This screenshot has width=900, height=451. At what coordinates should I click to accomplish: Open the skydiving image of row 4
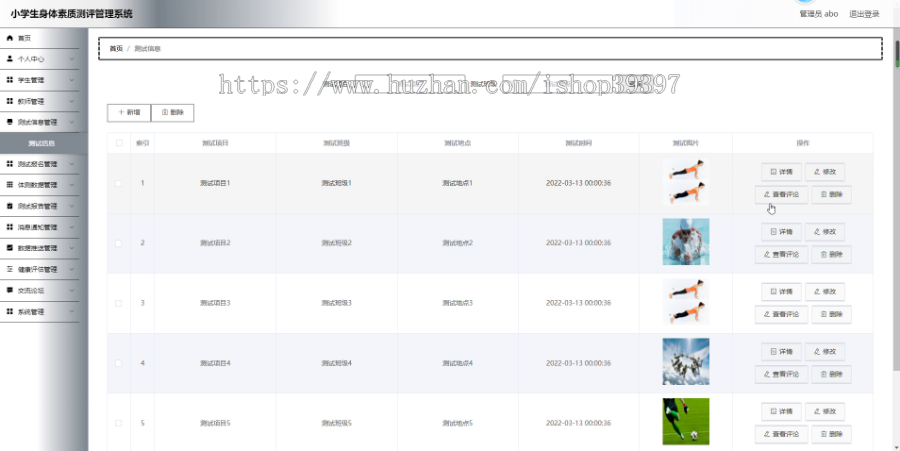point(686,361)
